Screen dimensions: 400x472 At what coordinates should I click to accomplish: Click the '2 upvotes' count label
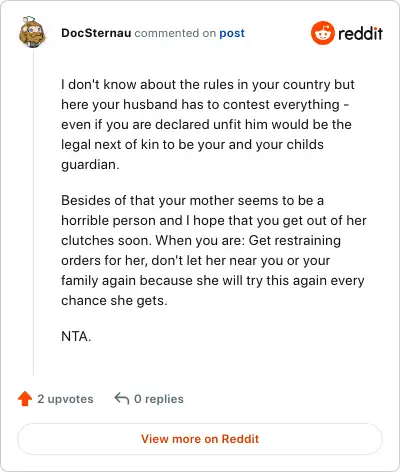pyautogui.click(x=65, y=399)
